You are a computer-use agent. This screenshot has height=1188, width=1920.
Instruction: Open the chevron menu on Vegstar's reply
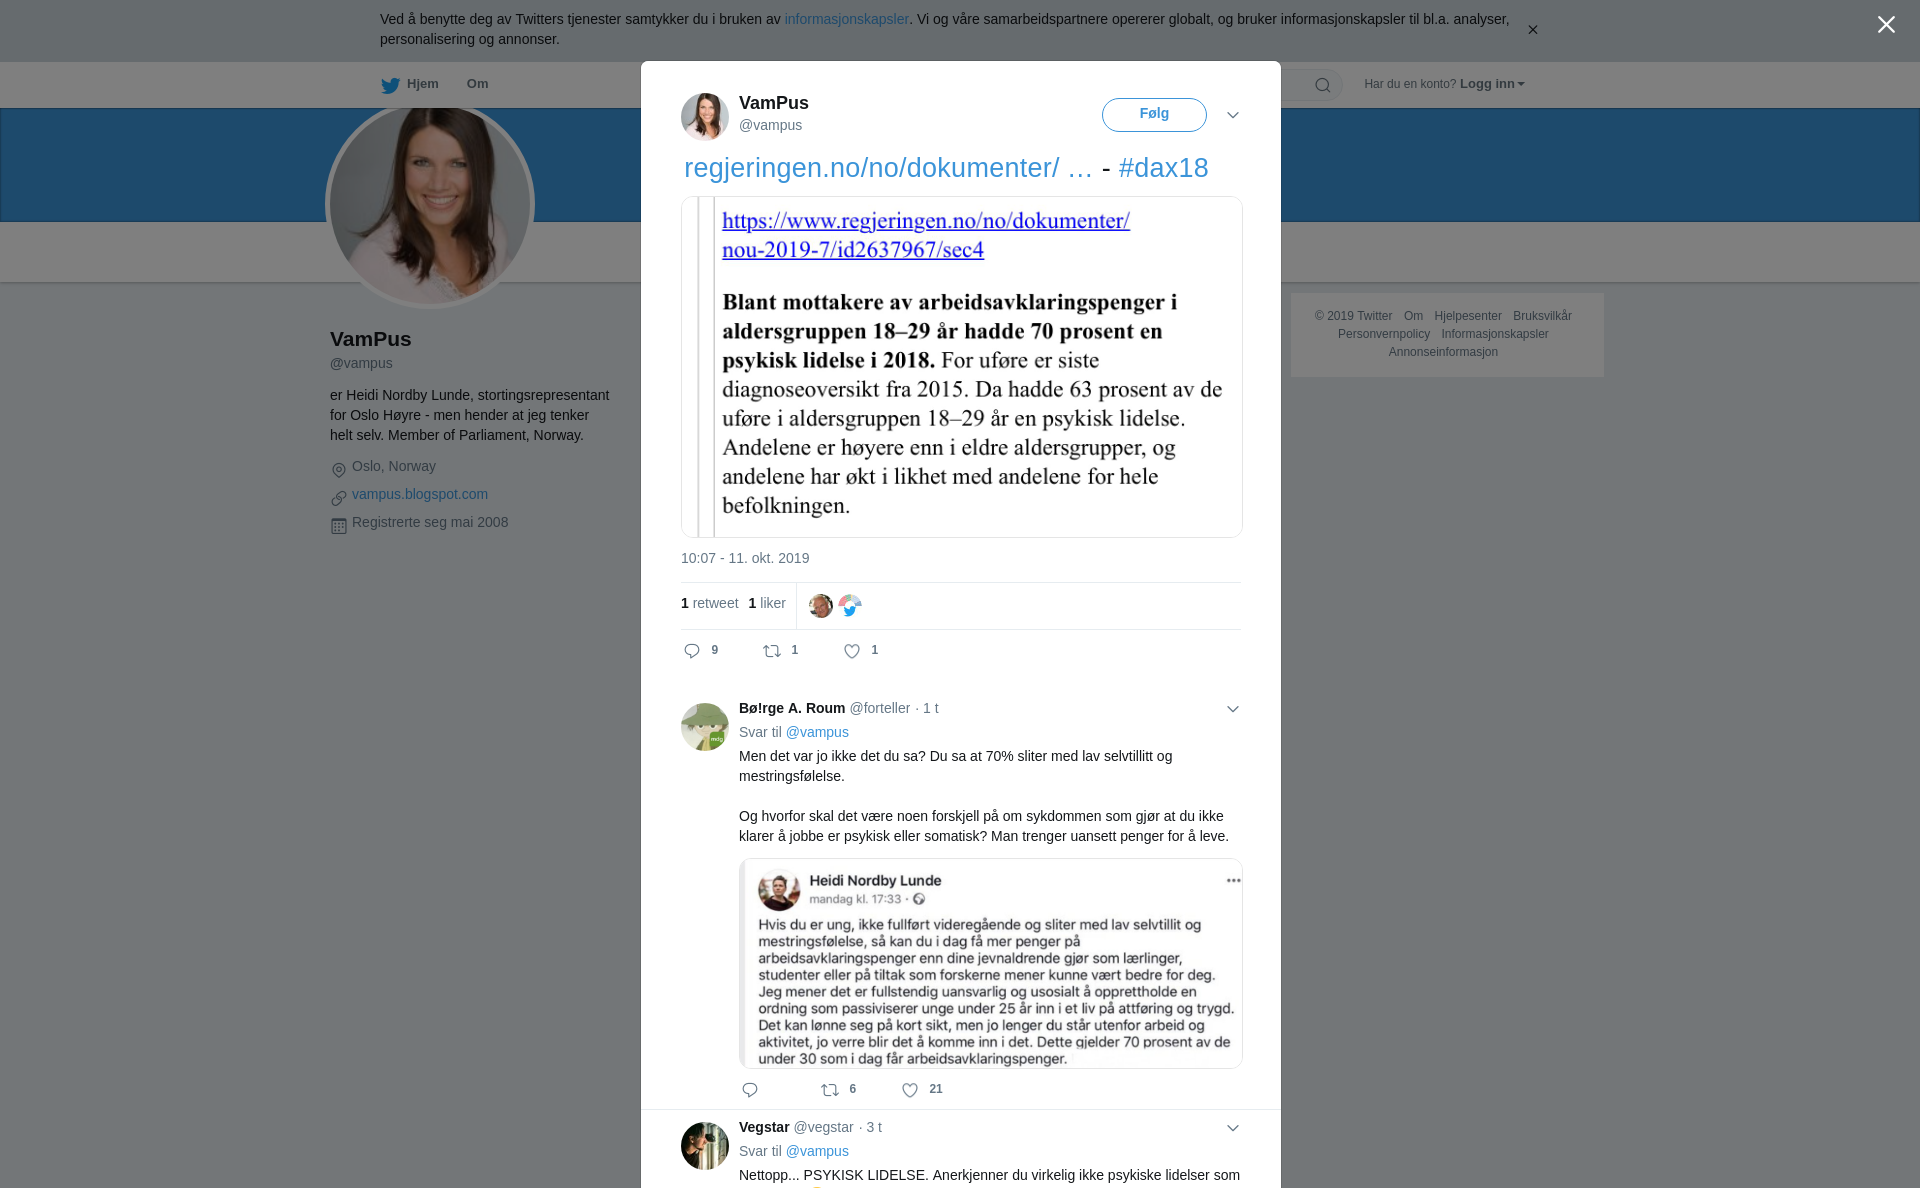click(1233, 1128)
